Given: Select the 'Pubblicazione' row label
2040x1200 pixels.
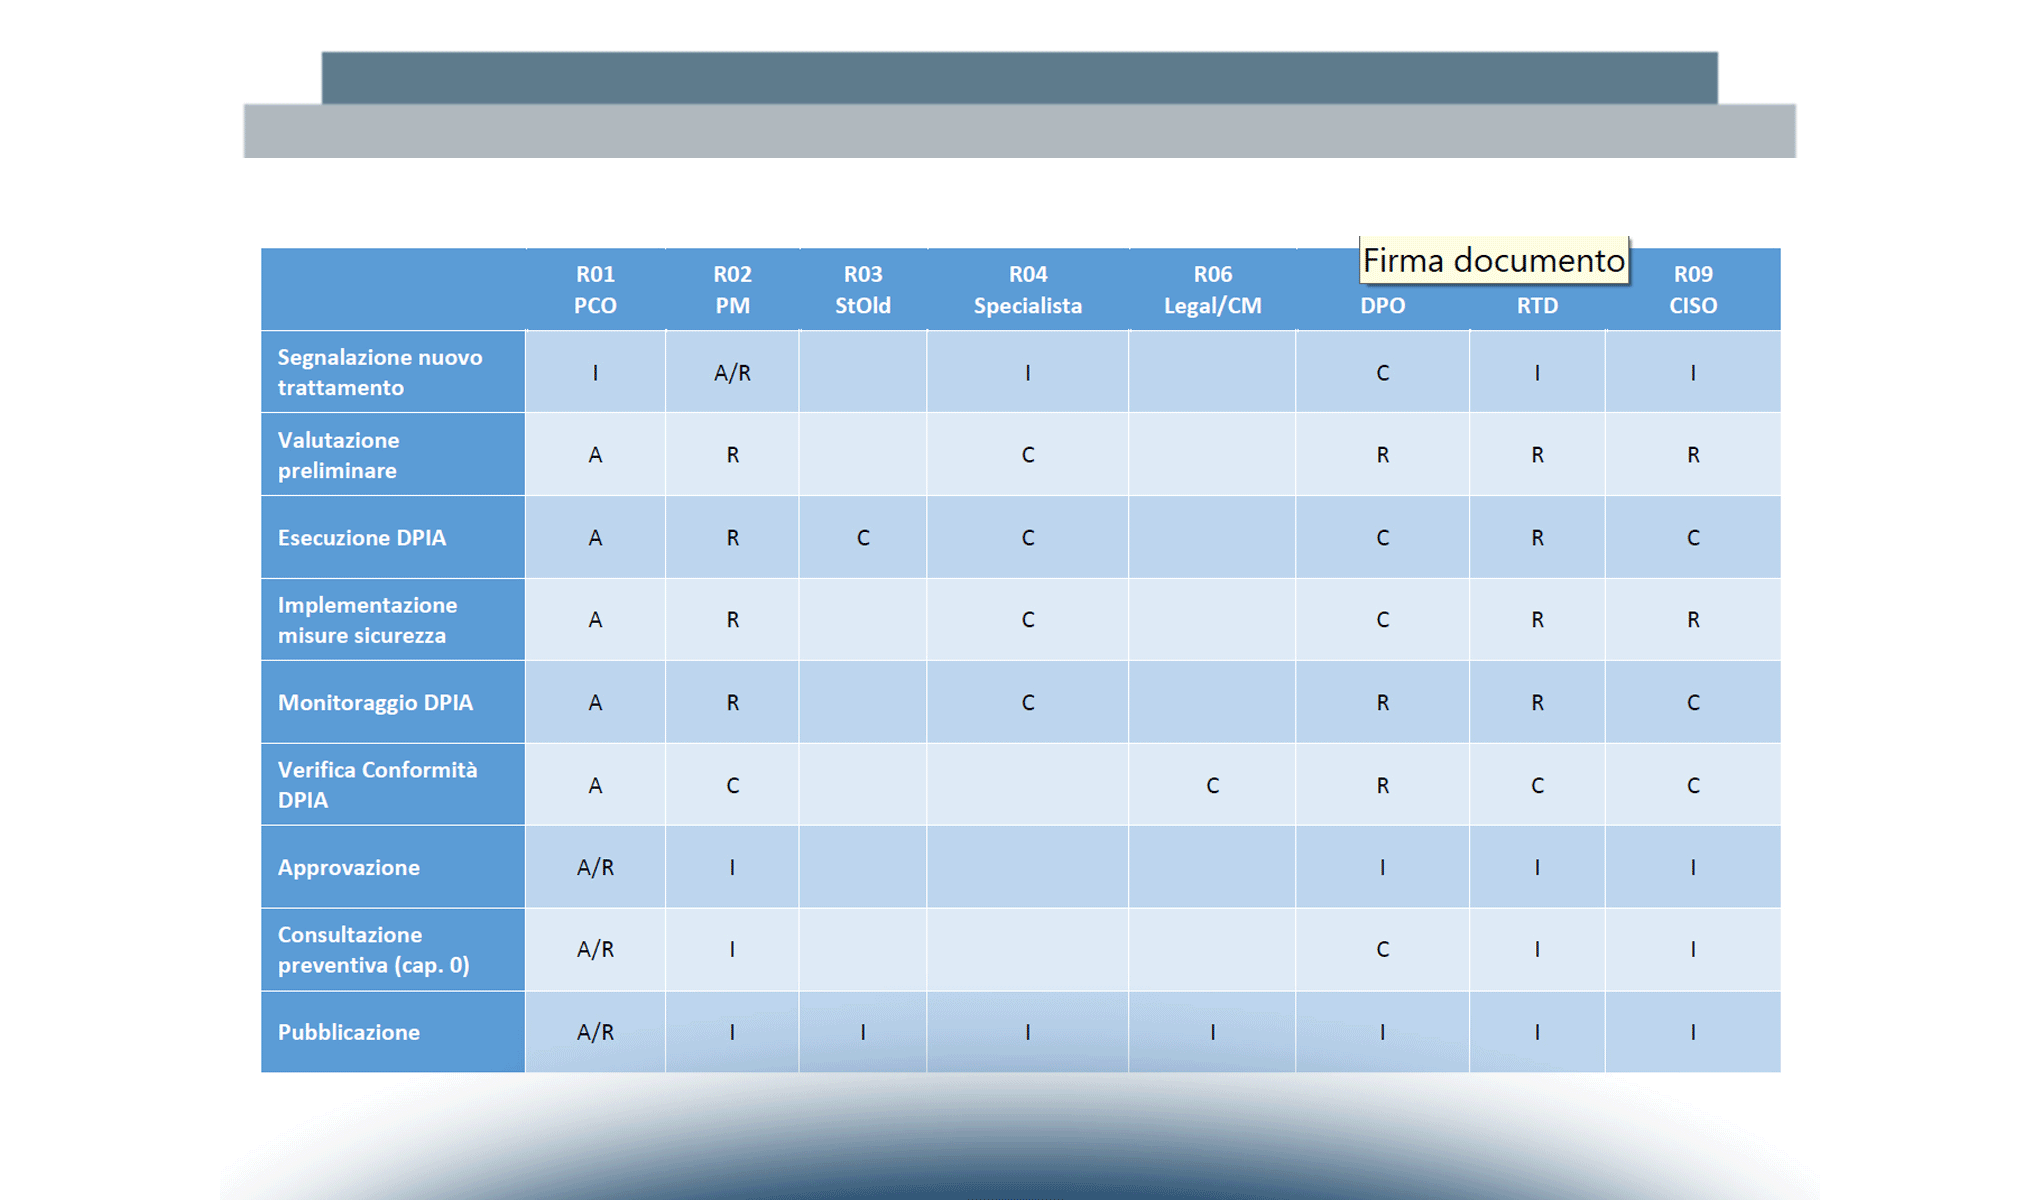Looking at the screenshot, I should coord(392,1032).
